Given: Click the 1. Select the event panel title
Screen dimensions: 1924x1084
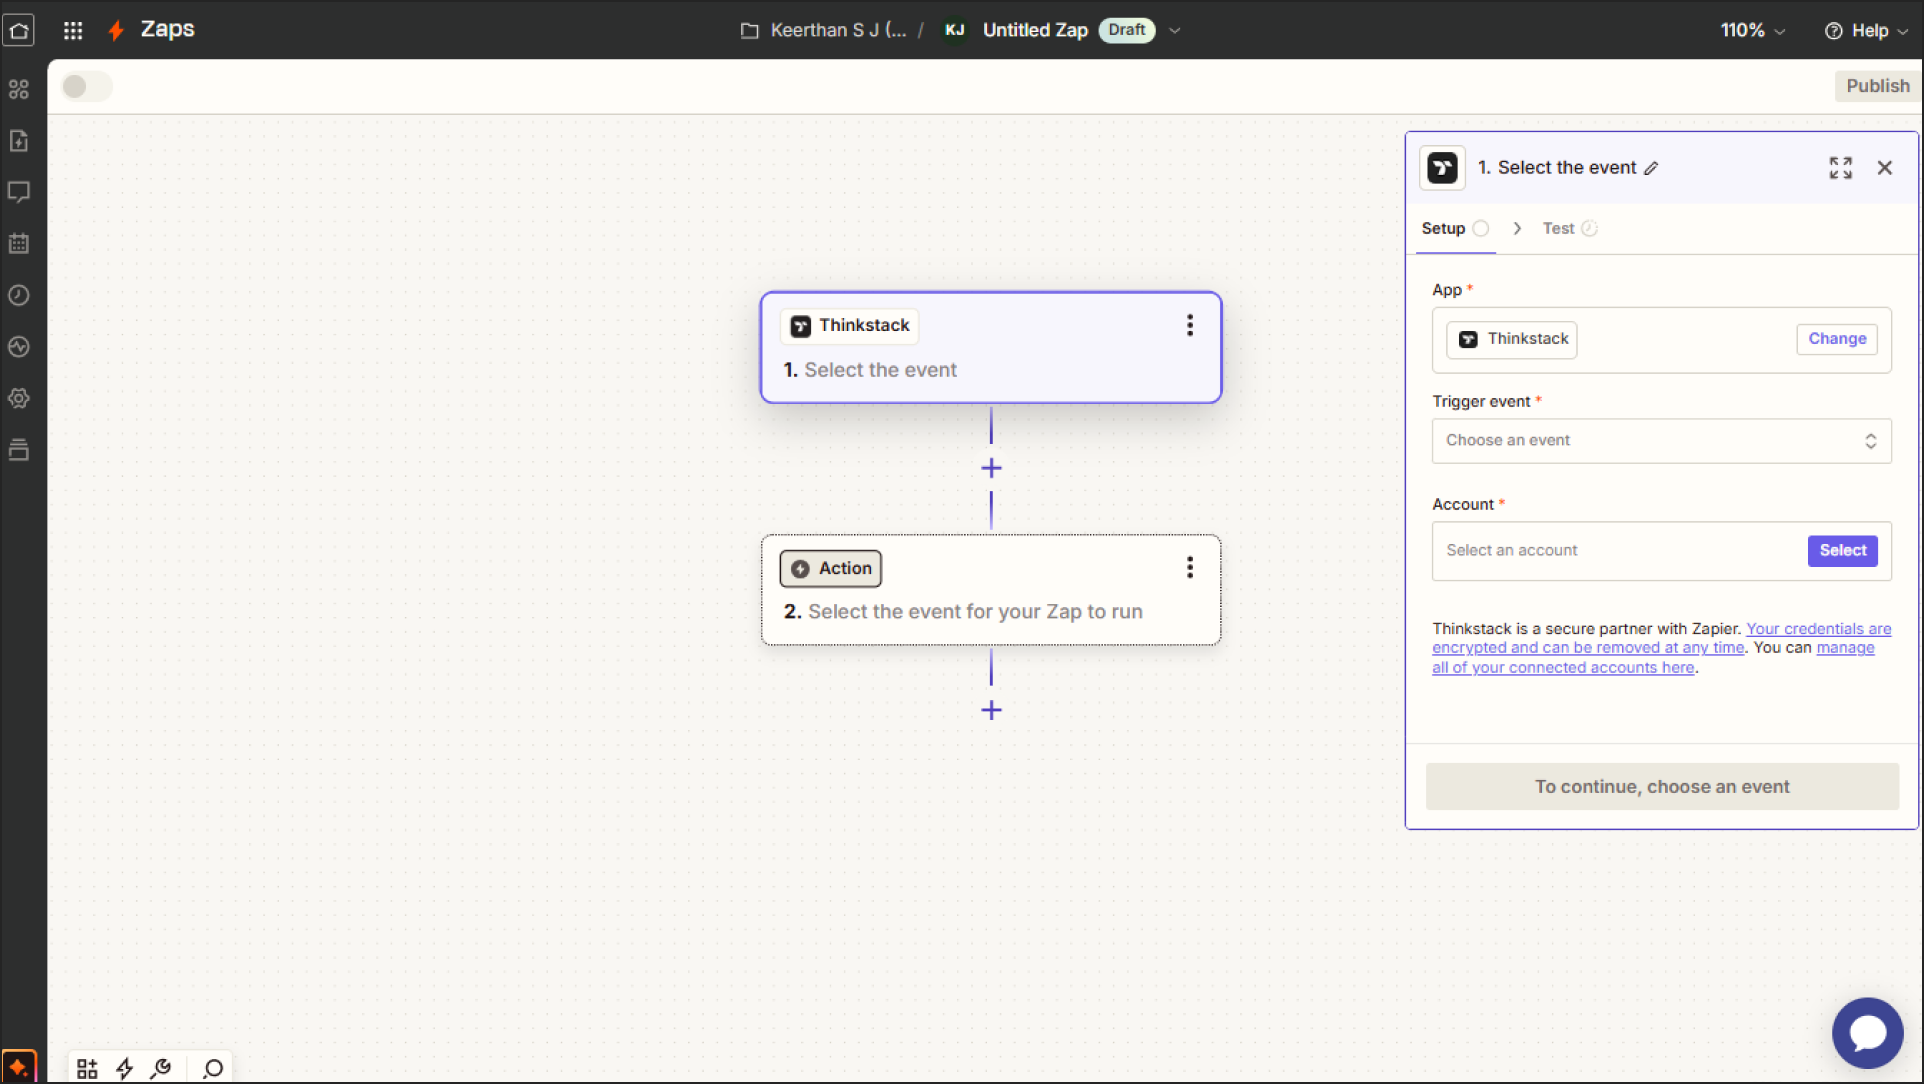Looking at the screenshot, I should tap(1556, 168).
